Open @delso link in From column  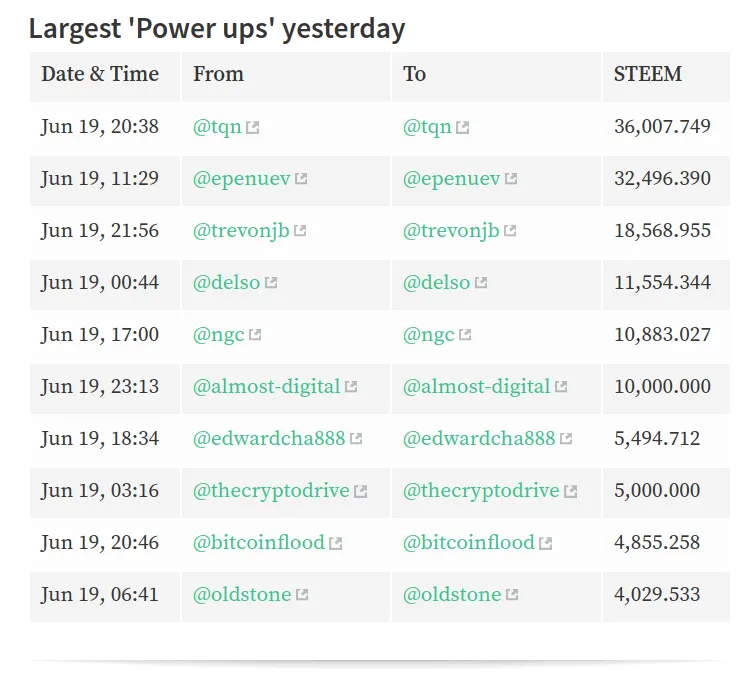[226, 283]
